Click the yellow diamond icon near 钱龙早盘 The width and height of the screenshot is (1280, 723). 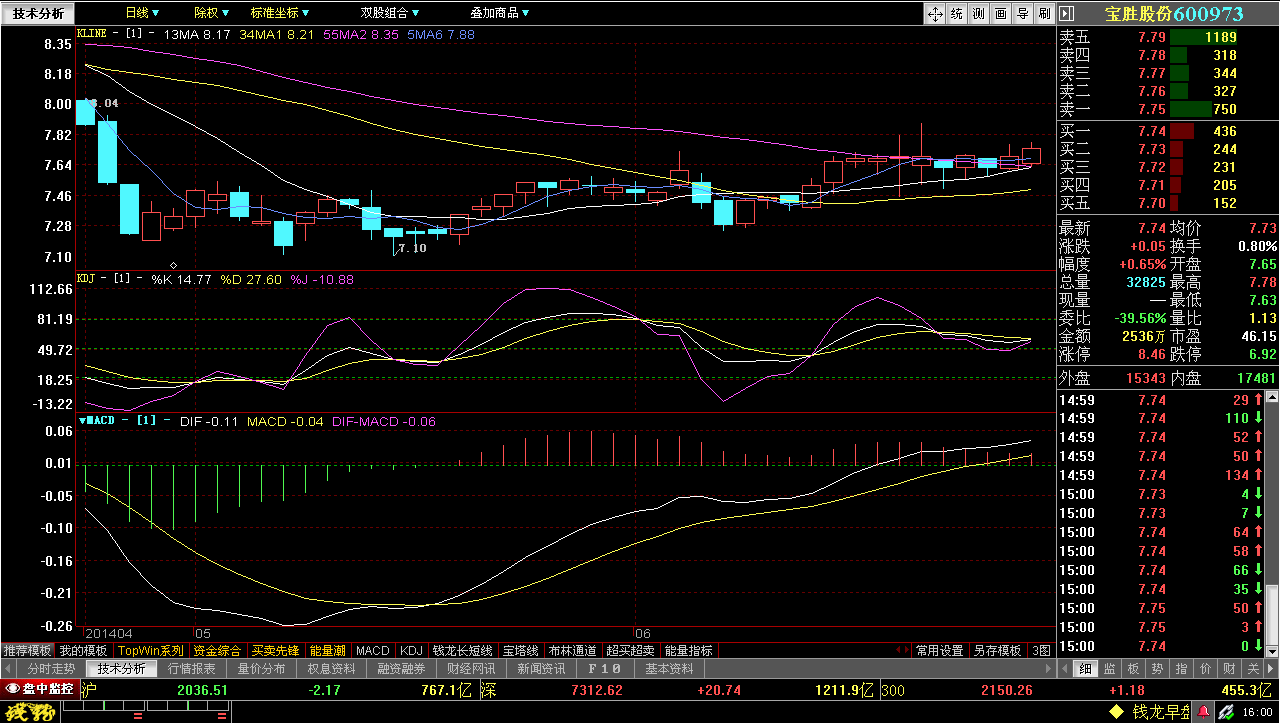[x=1116, y=712]
